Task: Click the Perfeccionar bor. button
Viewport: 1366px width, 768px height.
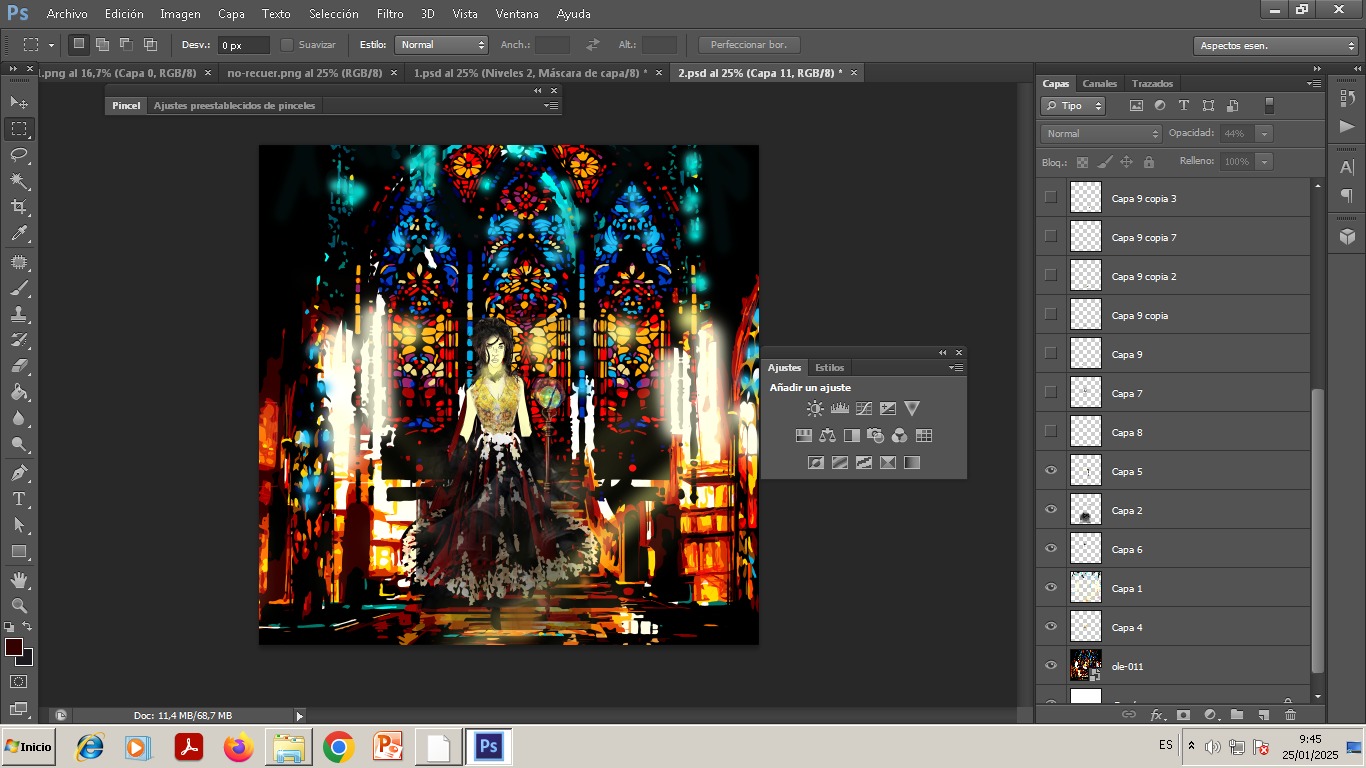Action: pyautogui.click(x=749, y=45)
